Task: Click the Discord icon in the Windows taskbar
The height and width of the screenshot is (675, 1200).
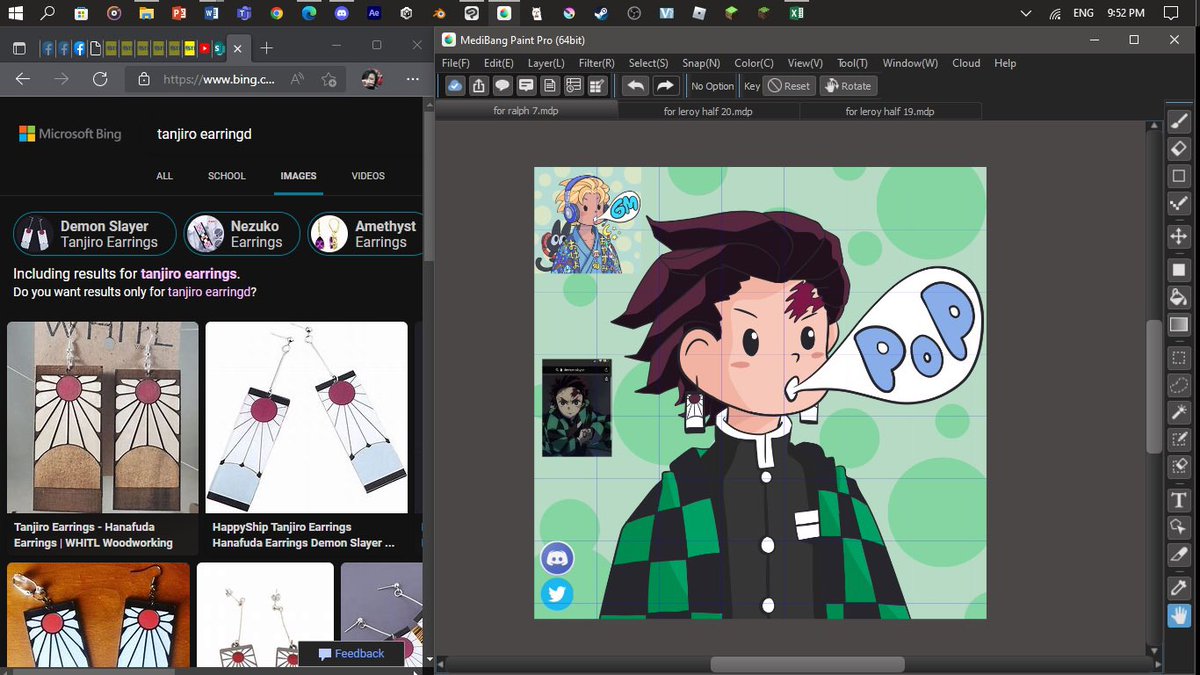Action: click(x=341, y=14)
